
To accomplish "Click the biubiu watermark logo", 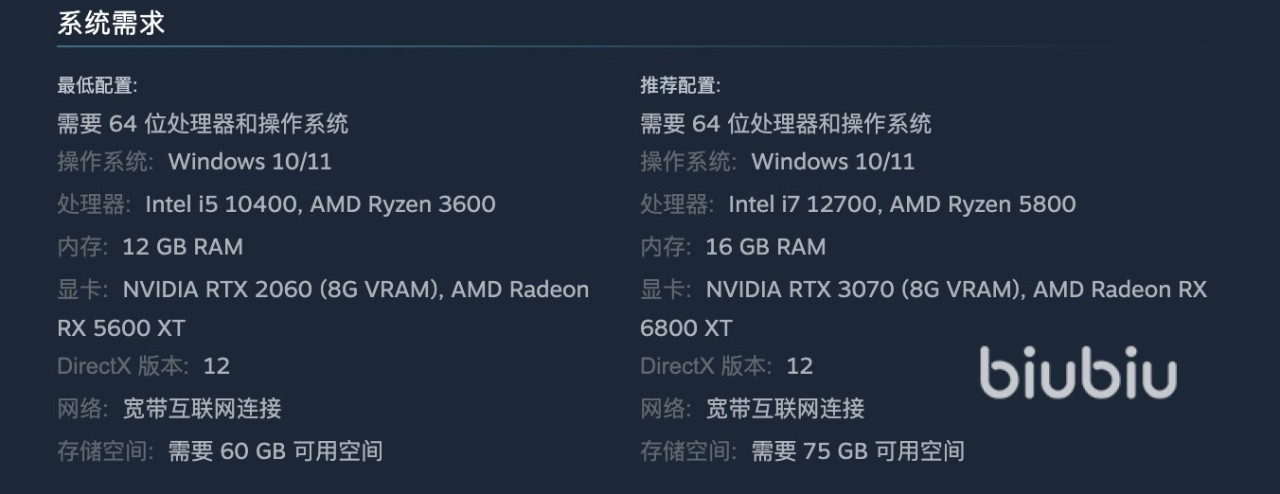I will point(1078,373).
